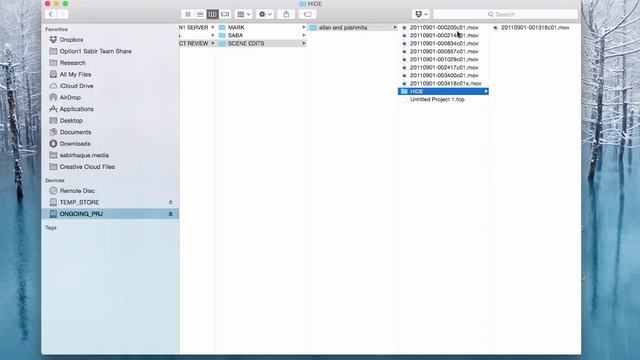Select 20110901-000200c01.mov file
The width and height of the screenshot is (640, 360).
point(444,27)
